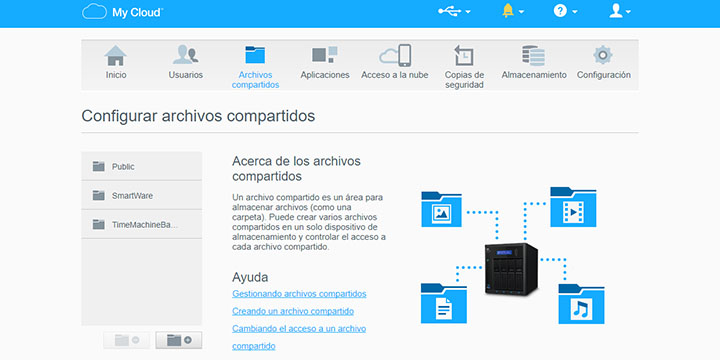Open the Acceso a la nube icon
This screenshot has width=720, height=360.
pos(394,56)
